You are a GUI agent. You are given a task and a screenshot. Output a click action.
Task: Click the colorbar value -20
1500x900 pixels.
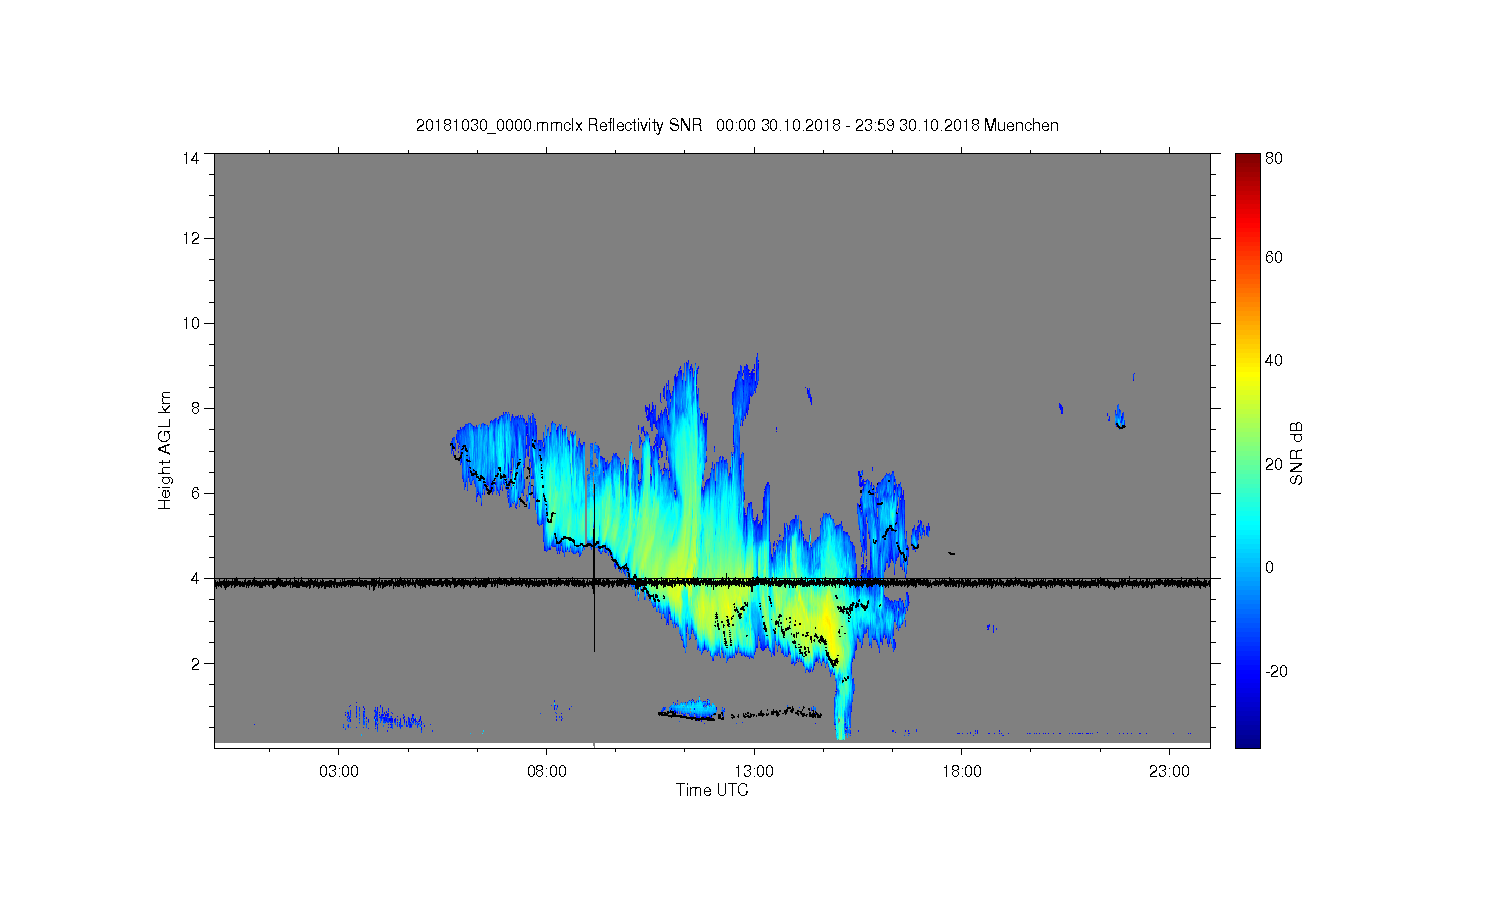point(1276,671)
